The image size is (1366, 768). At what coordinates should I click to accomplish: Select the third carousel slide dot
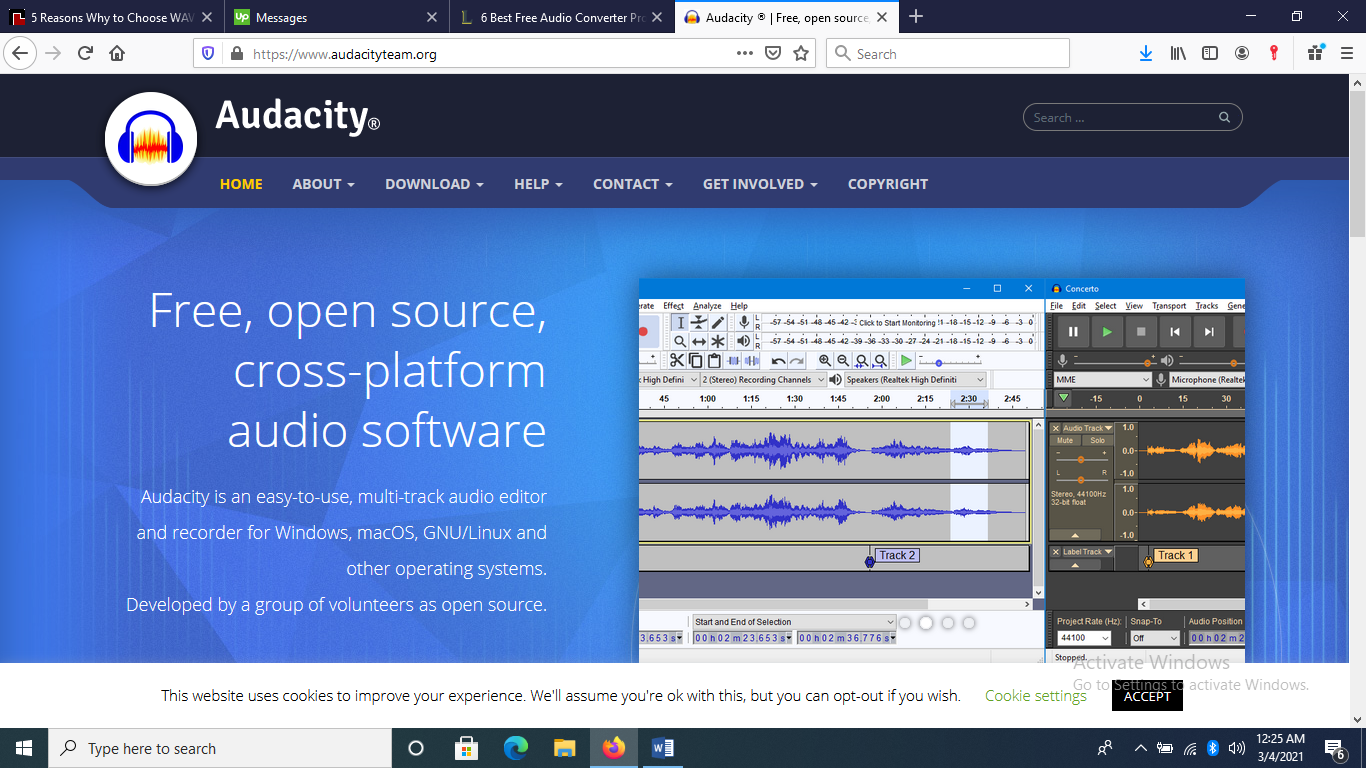coord(948,623)
